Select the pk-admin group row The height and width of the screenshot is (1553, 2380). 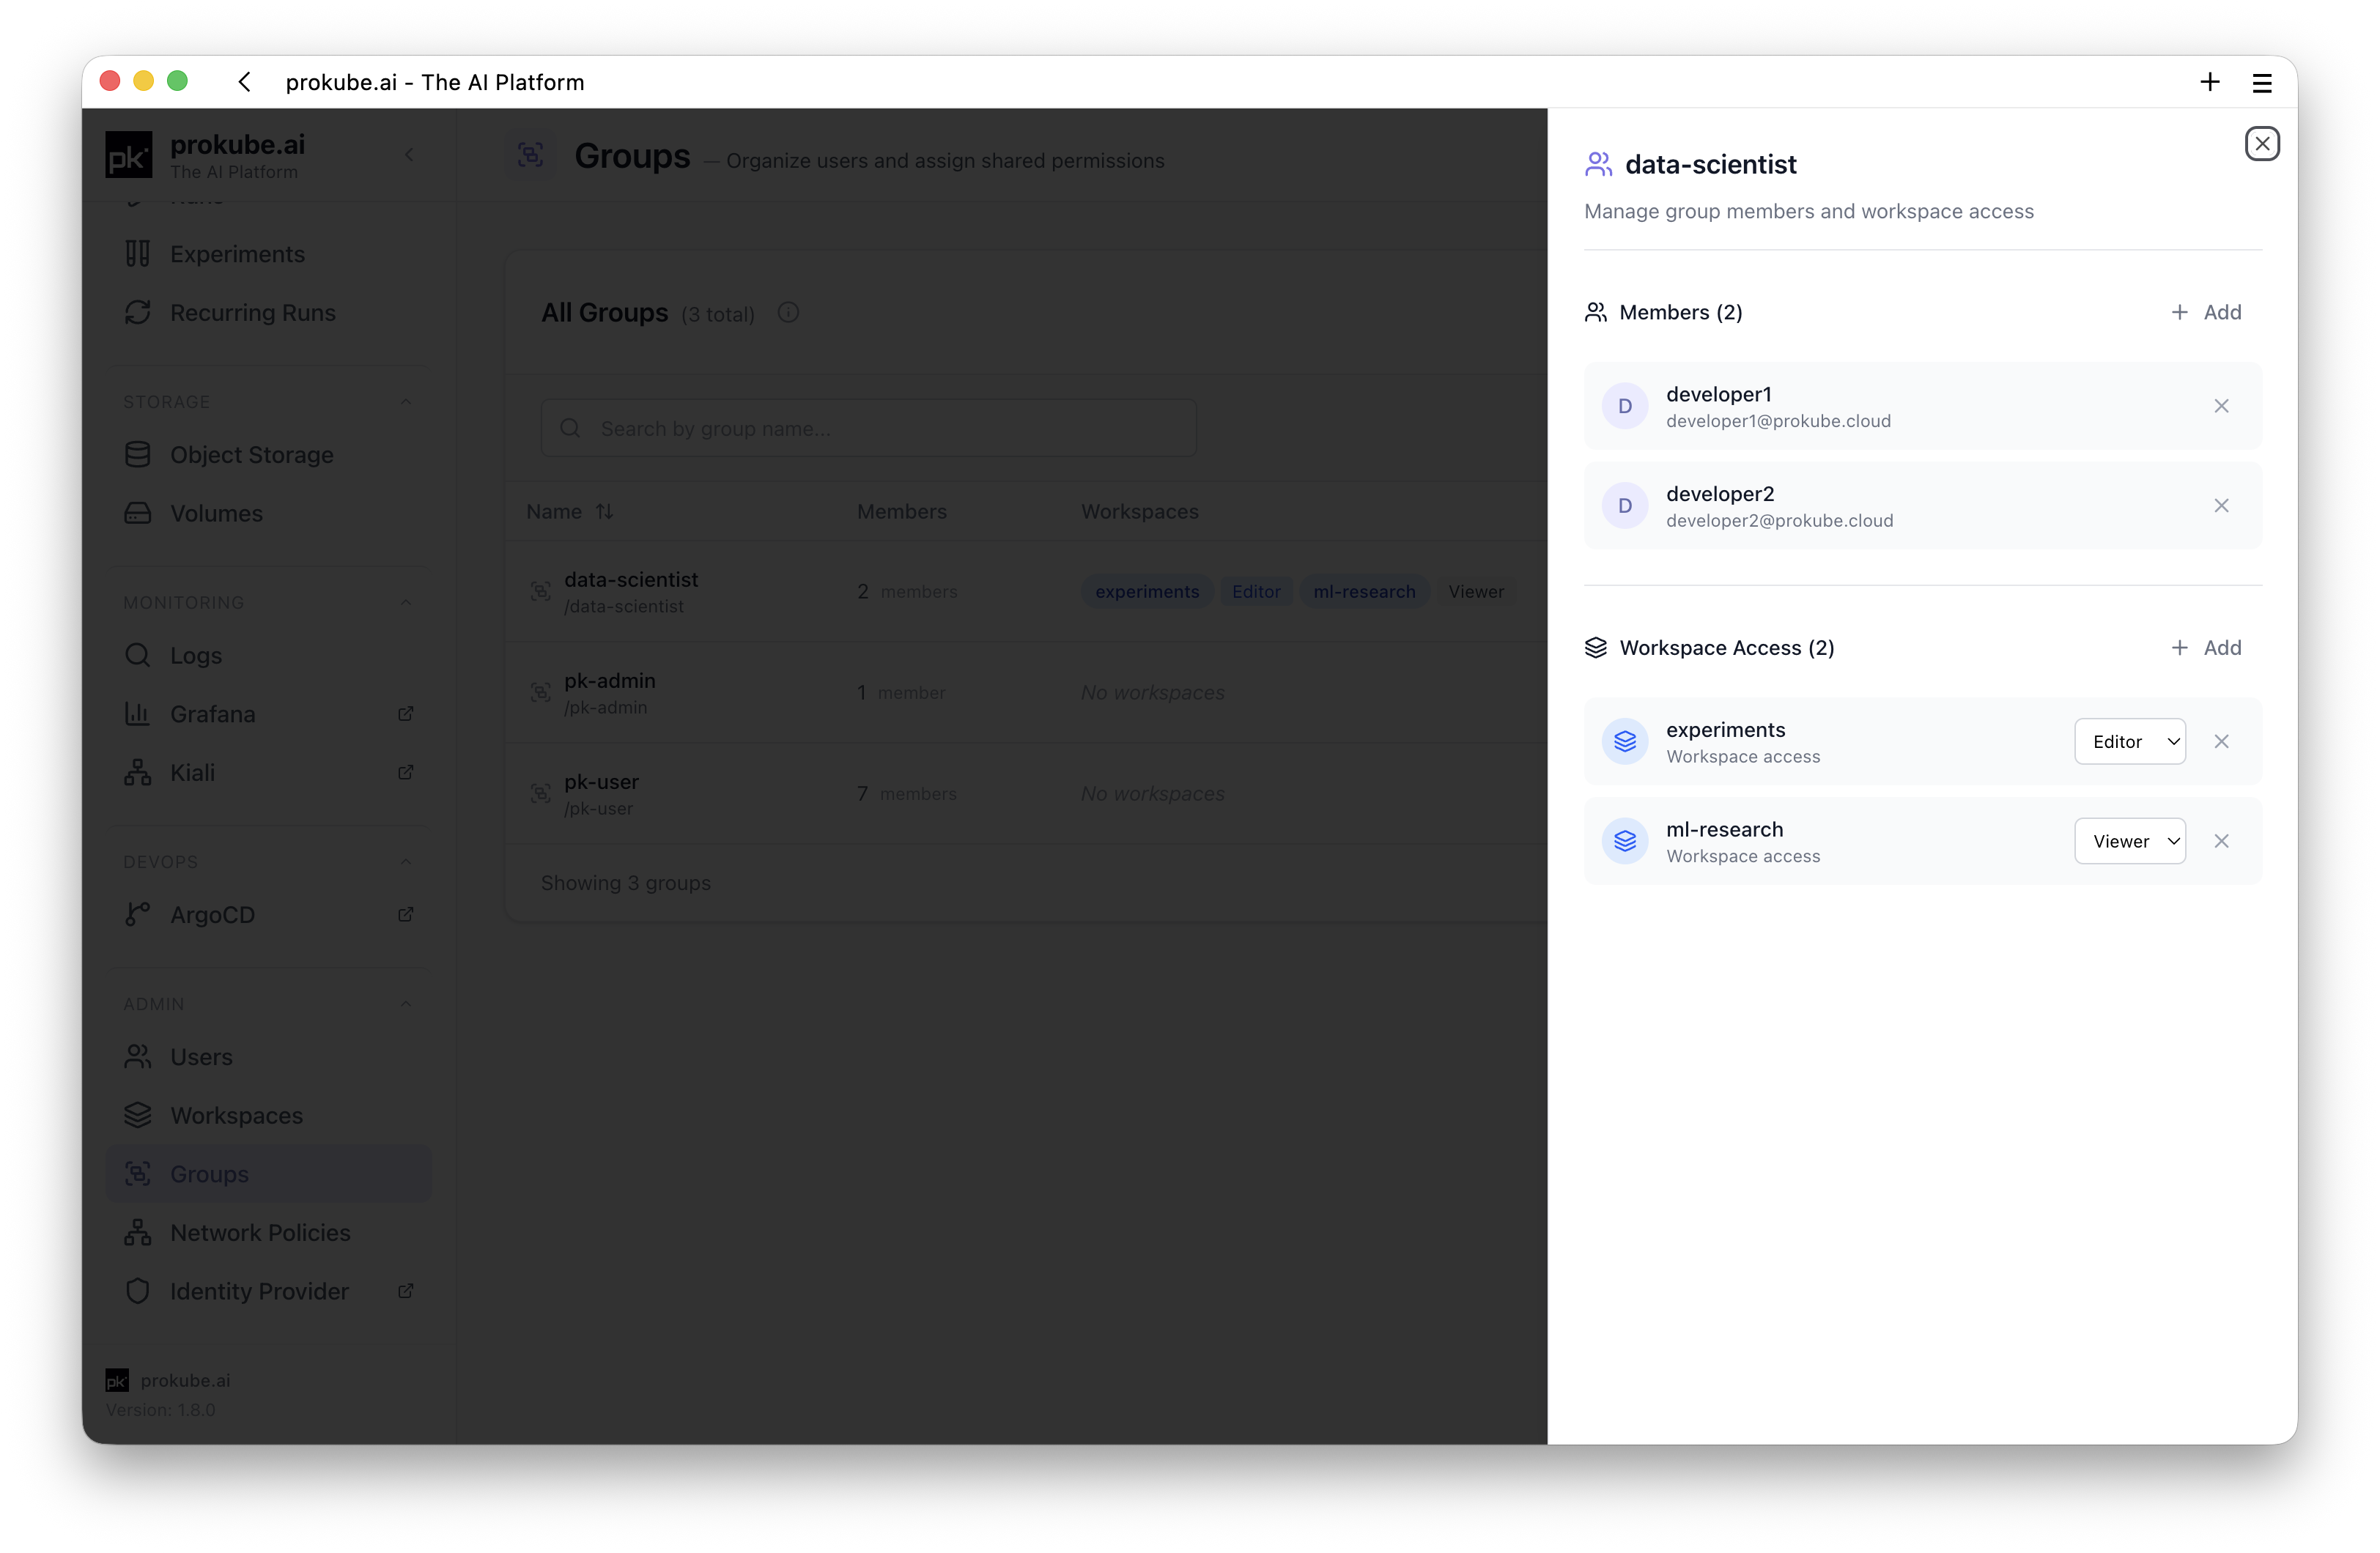[x=1026, y=693]
